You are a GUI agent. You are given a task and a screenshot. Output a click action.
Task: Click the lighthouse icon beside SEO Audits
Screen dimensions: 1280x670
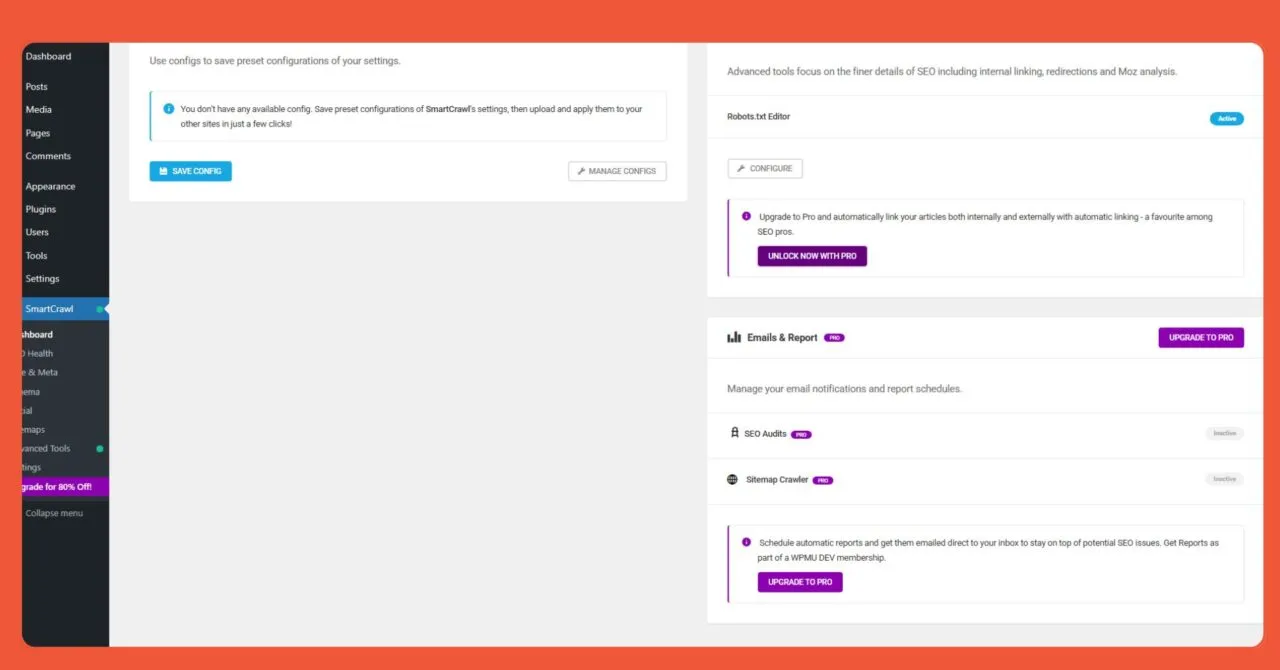pyautogui.click(x=733, y=433)
